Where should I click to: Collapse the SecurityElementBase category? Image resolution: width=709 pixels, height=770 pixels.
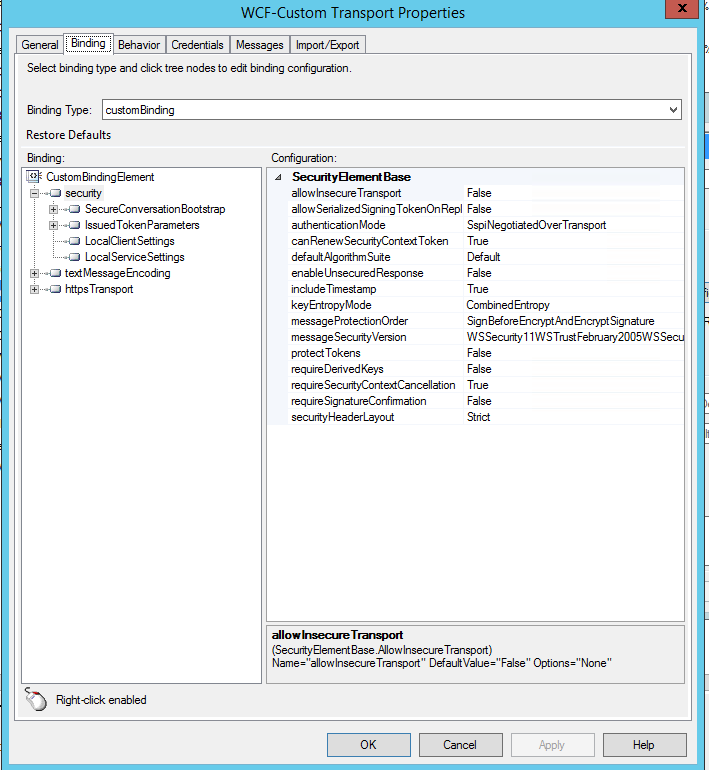(x=278, y=177)
